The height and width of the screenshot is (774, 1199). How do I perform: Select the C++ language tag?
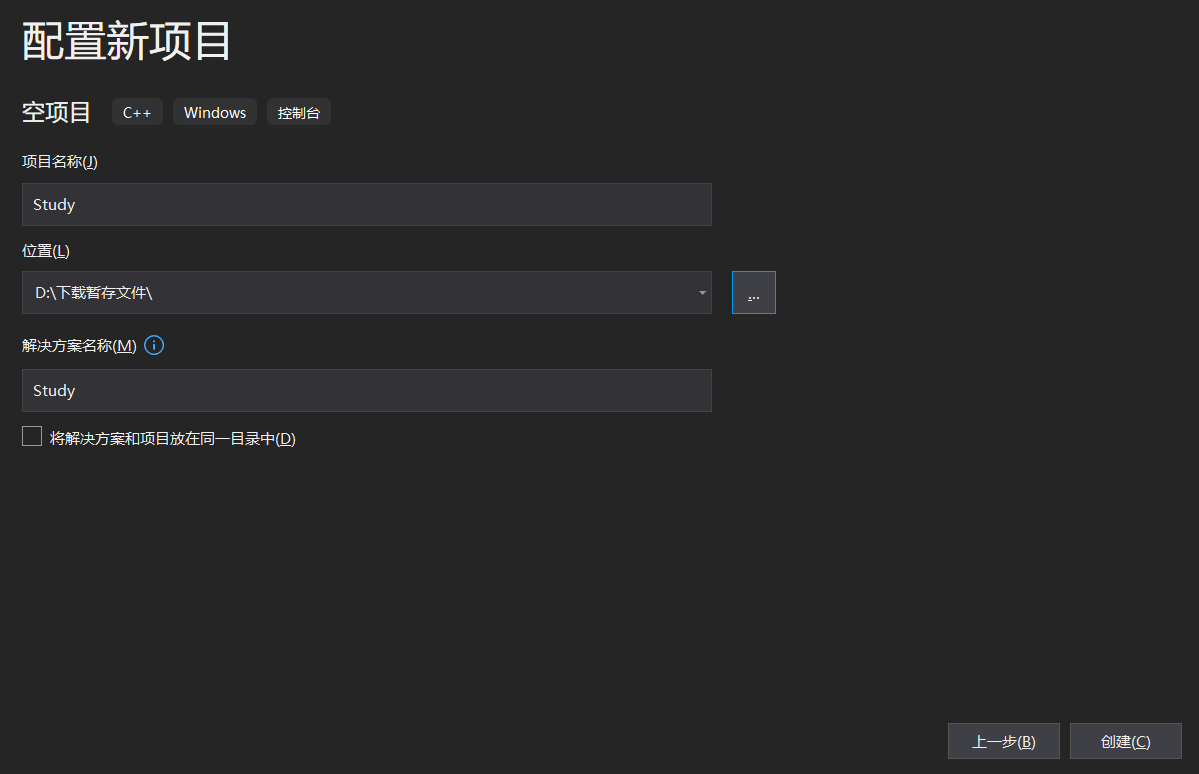pyautogui.click(x=137, y=112)
